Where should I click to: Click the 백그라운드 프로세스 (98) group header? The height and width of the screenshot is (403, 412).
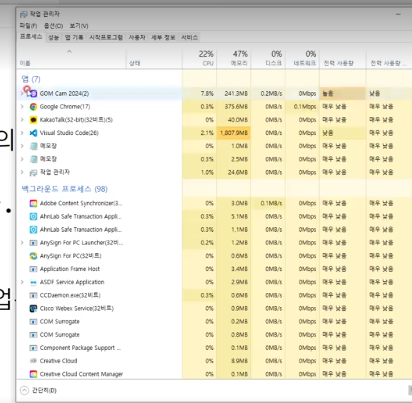[65, 189]
